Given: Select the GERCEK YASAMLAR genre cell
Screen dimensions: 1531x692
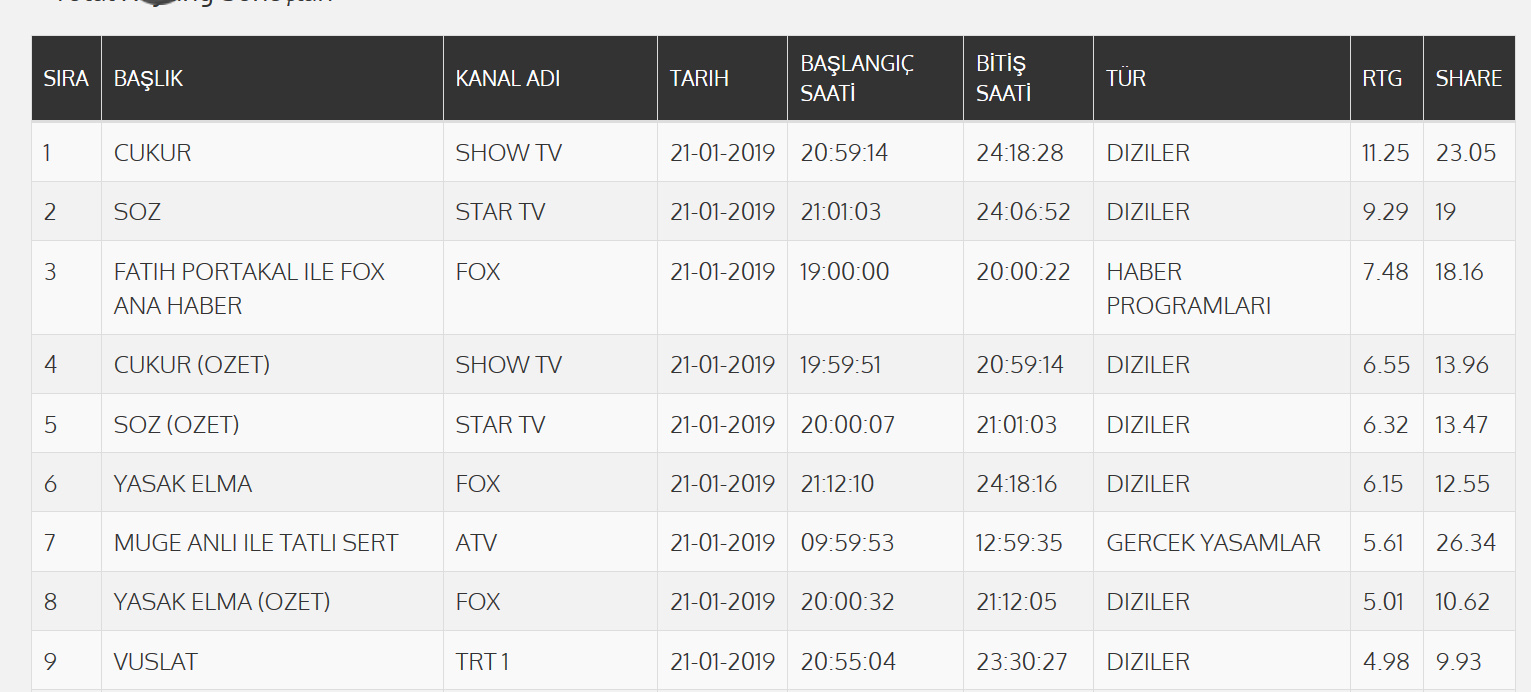Looking at the screenshot, I should click(x=1213, y=543).
